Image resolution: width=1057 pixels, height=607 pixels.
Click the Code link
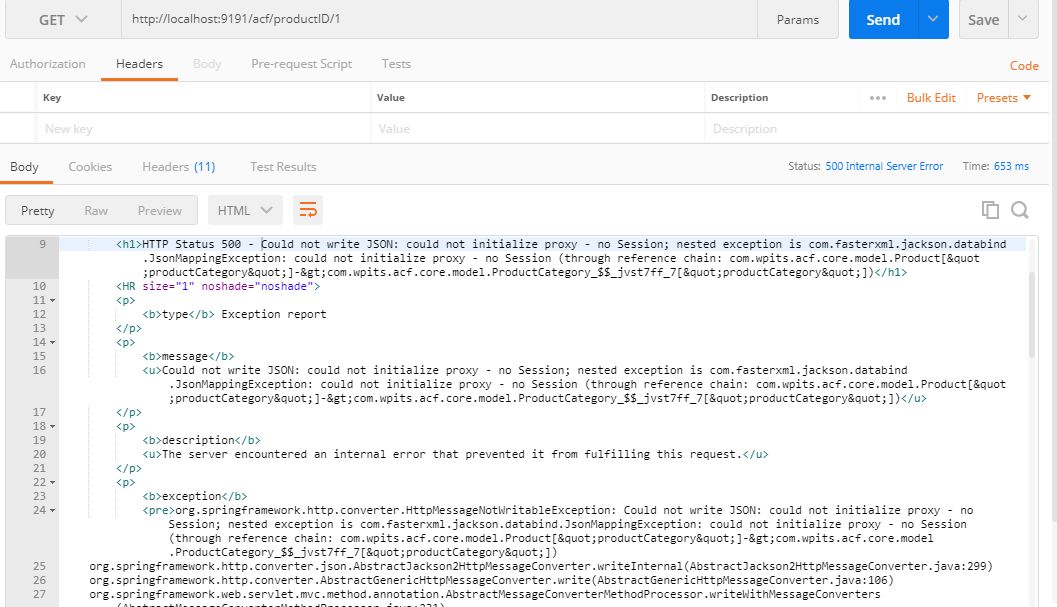point(1023,65)
